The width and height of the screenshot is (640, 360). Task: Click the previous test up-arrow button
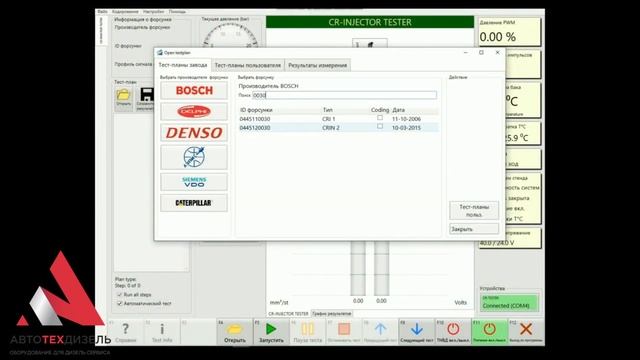(380, 331)
